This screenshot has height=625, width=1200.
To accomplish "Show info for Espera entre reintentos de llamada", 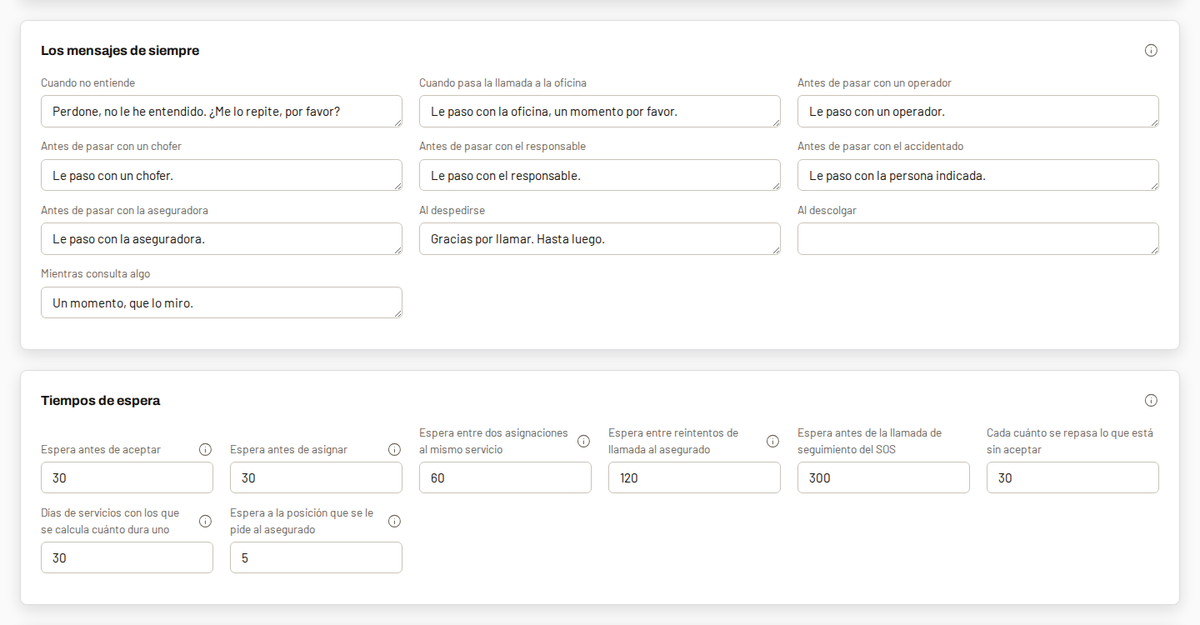I will click(x=772, y=441).
